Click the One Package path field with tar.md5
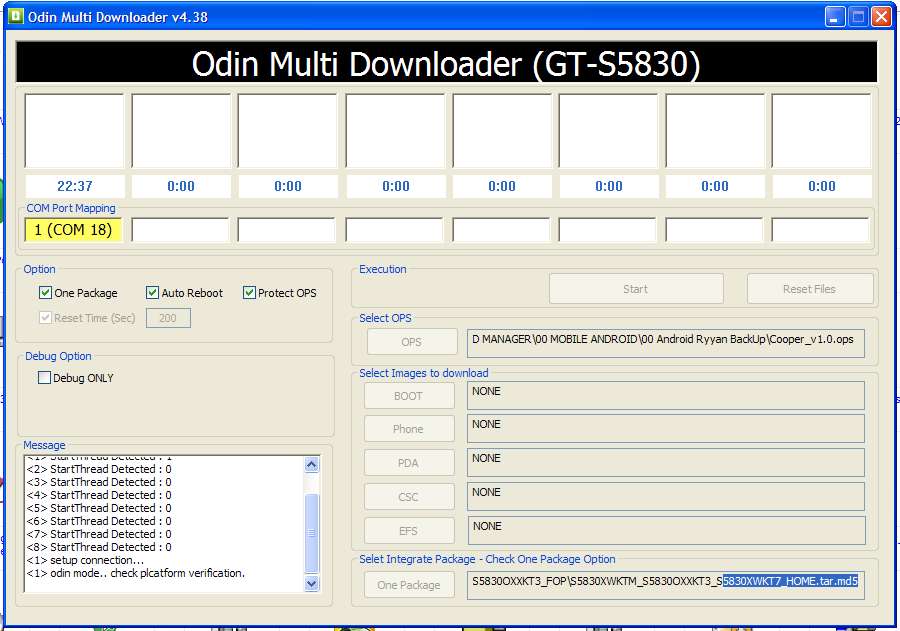900x631 pixels. click(x=666, y=585)
